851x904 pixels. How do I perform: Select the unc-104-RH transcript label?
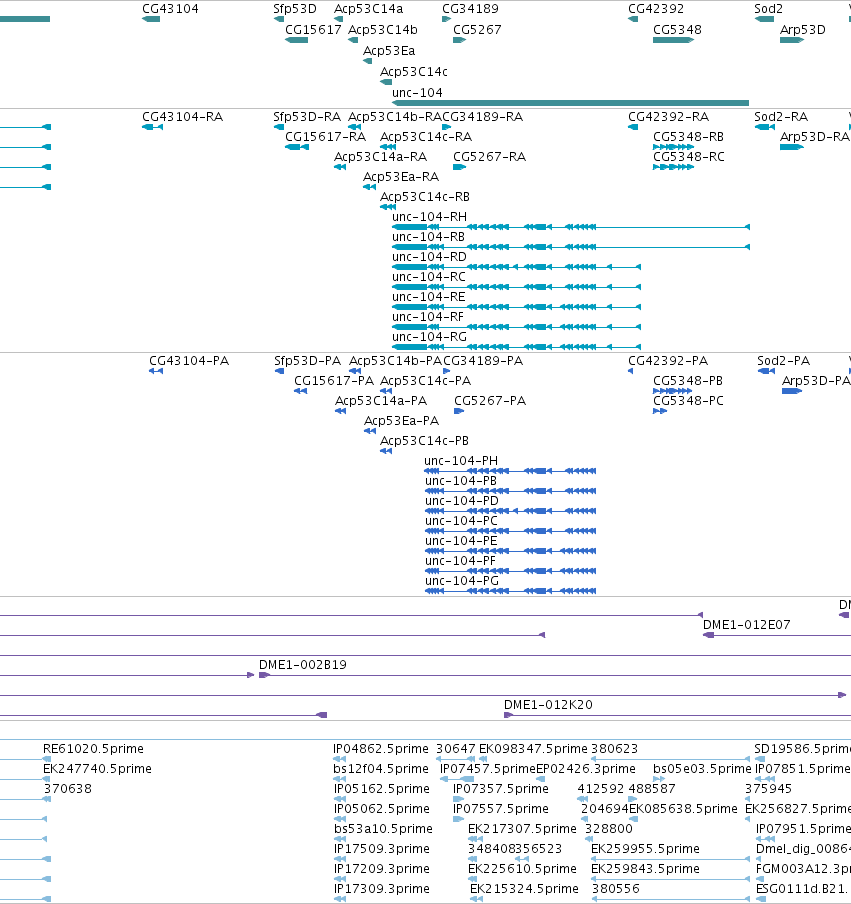click(x=429, y=217)
